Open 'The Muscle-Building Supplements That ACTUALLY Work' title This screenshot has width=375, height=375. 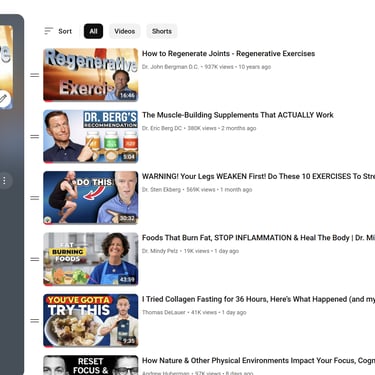pyautogui.click(x=238, y=115)
